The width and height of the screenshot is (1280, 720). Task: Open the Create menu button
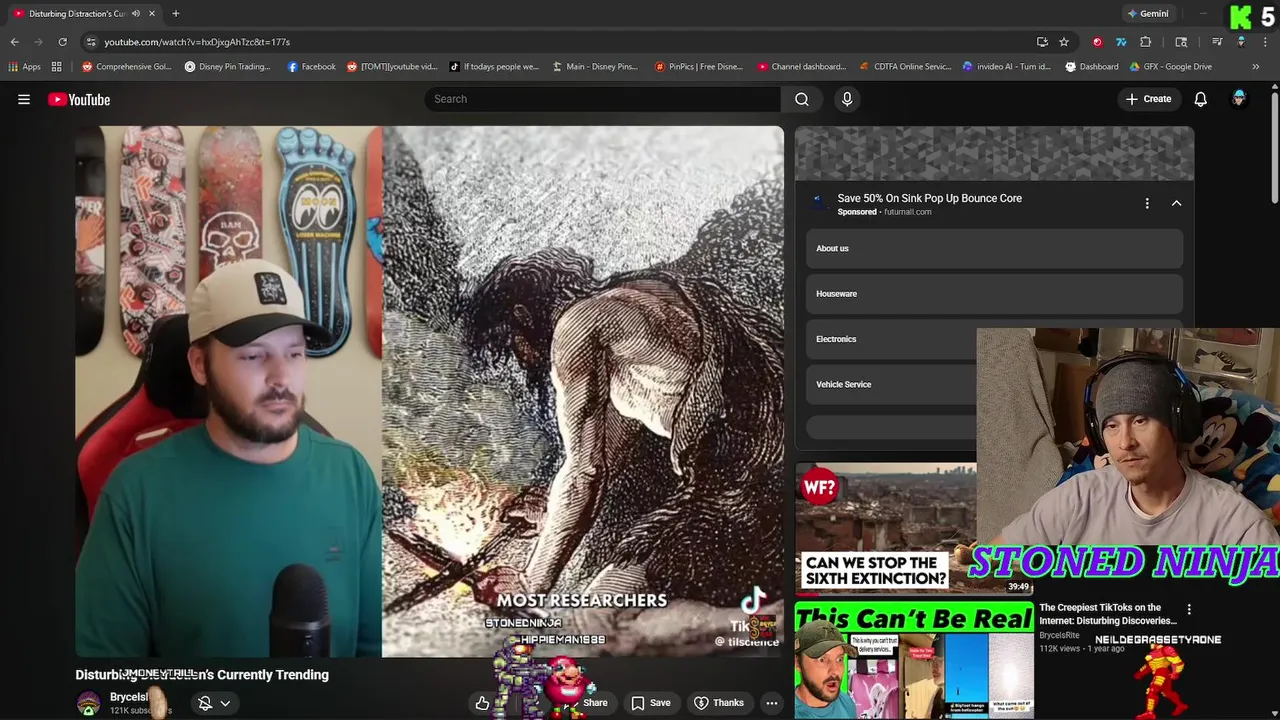click(x=1148, y=99)
